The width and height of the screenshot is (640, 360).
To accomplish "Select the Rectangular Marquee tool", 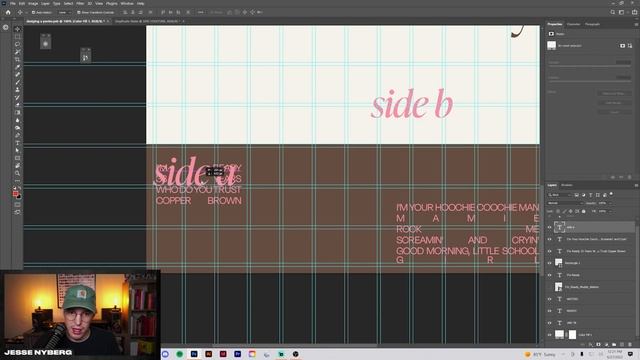I will tap(18, 37).
